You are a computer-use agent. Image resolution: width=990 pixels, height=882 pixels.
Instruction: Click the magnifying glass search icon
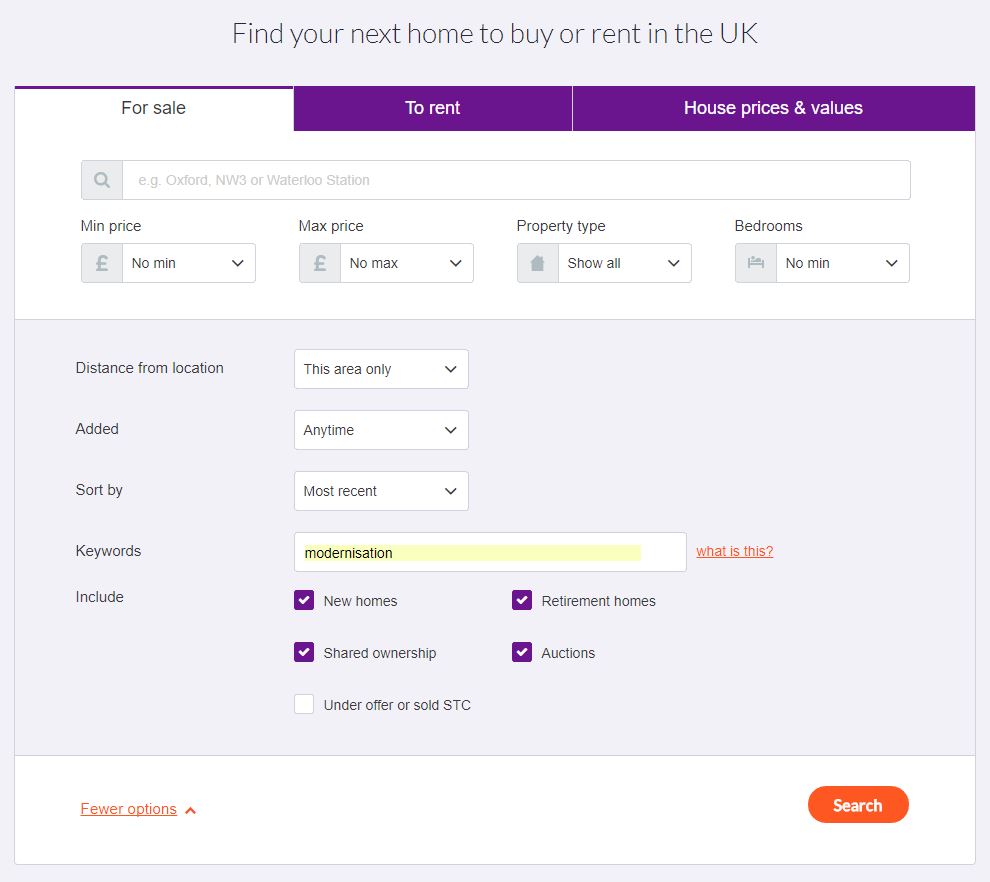click(102, 180)
